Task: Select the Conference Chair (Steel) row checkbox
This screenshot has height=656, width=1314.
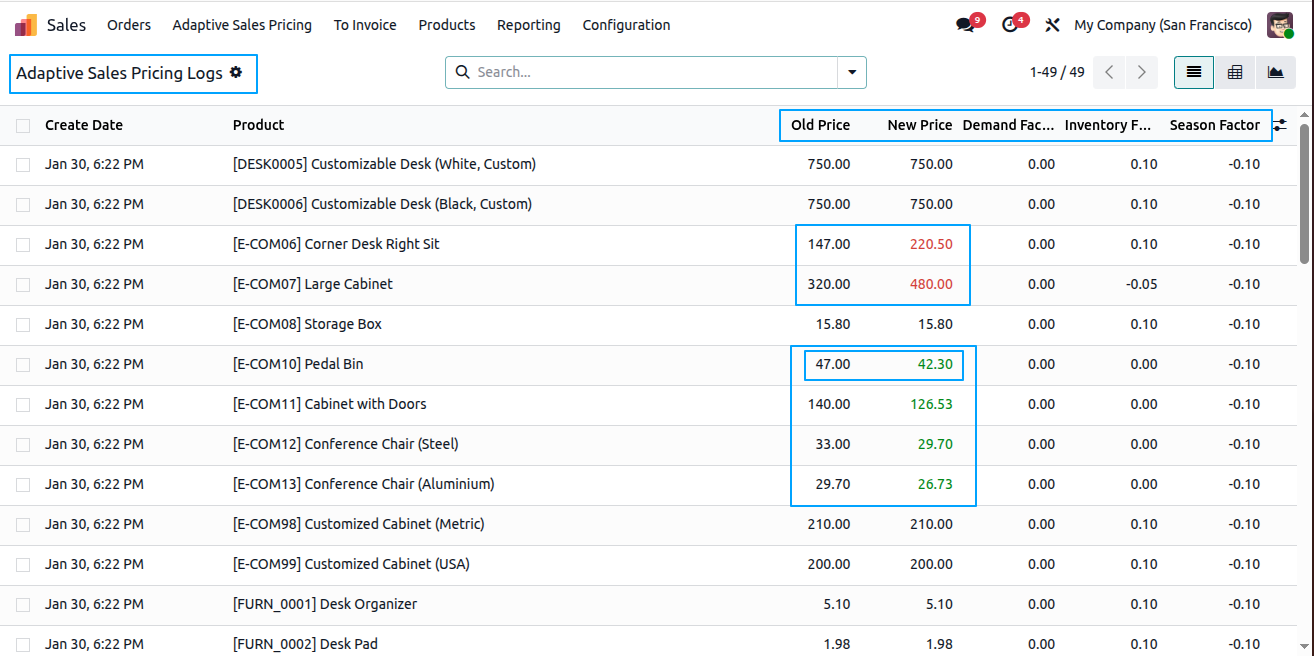Action: coord(23,445)
